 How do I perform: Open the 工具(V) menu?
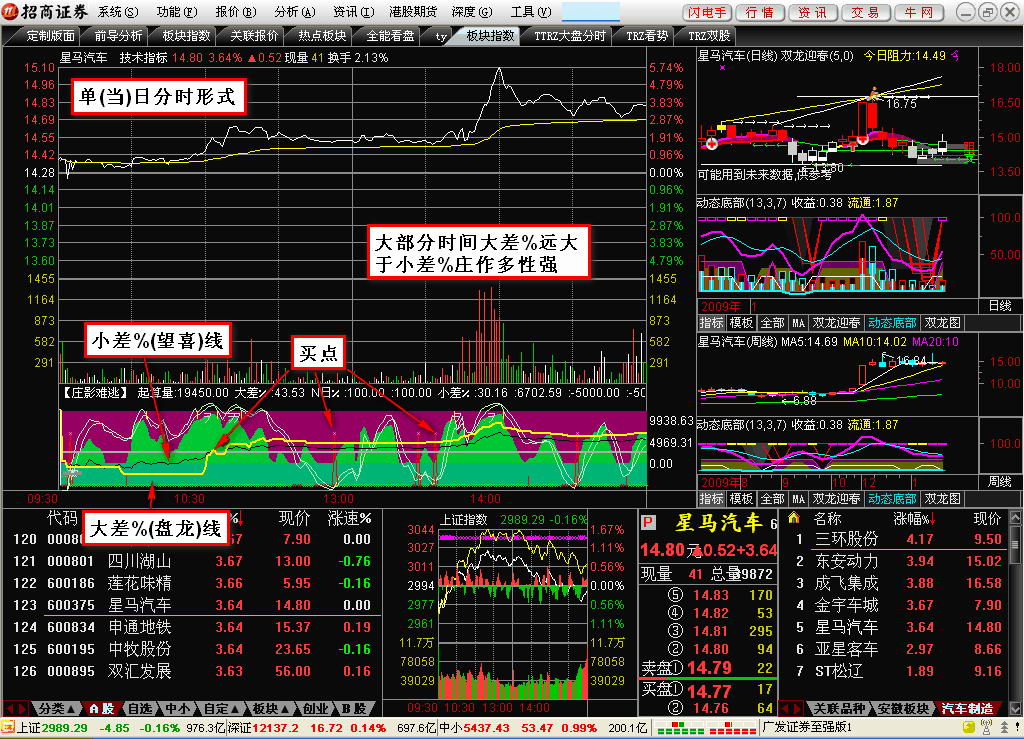pos(530,12)
